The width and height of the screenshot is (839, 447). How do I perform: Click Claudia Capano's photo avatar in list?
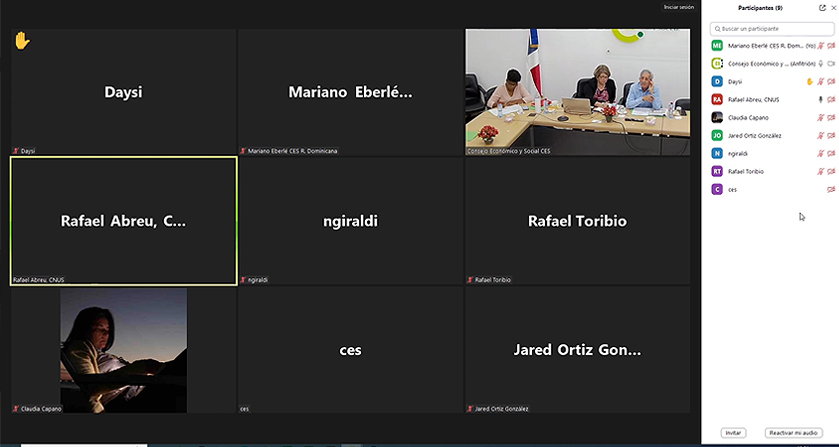[x=717, y=117]
